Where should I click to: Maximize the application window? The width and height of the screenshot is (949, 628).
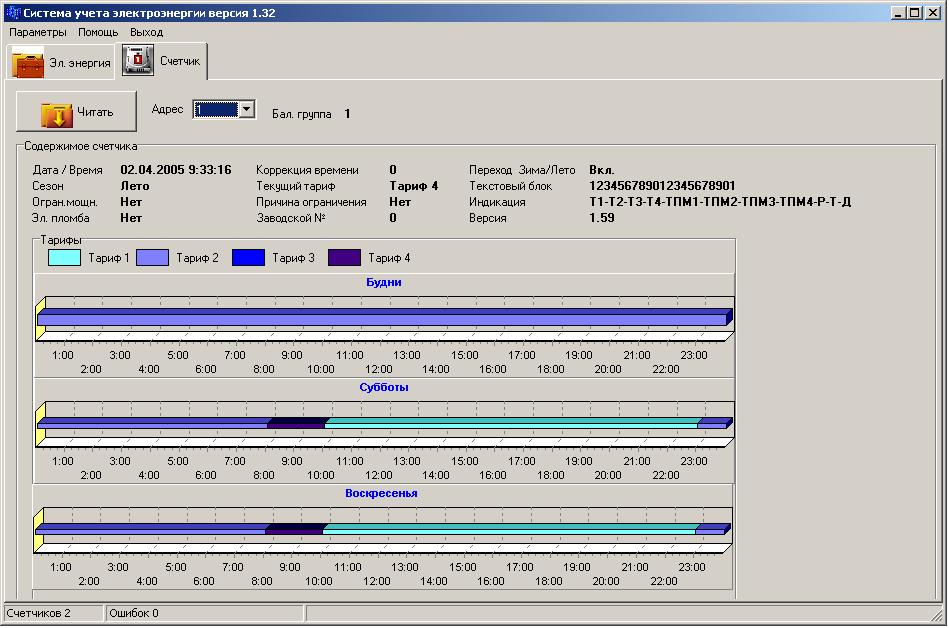tap(913, 13)
